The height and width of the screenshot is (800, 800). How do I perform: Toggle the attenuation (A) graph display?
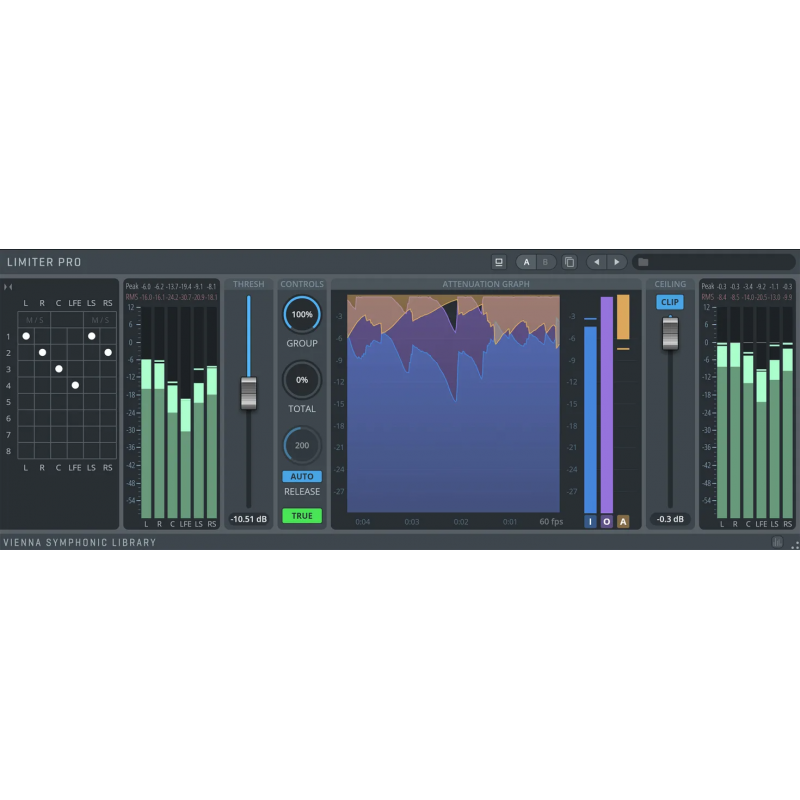[623, 521]
